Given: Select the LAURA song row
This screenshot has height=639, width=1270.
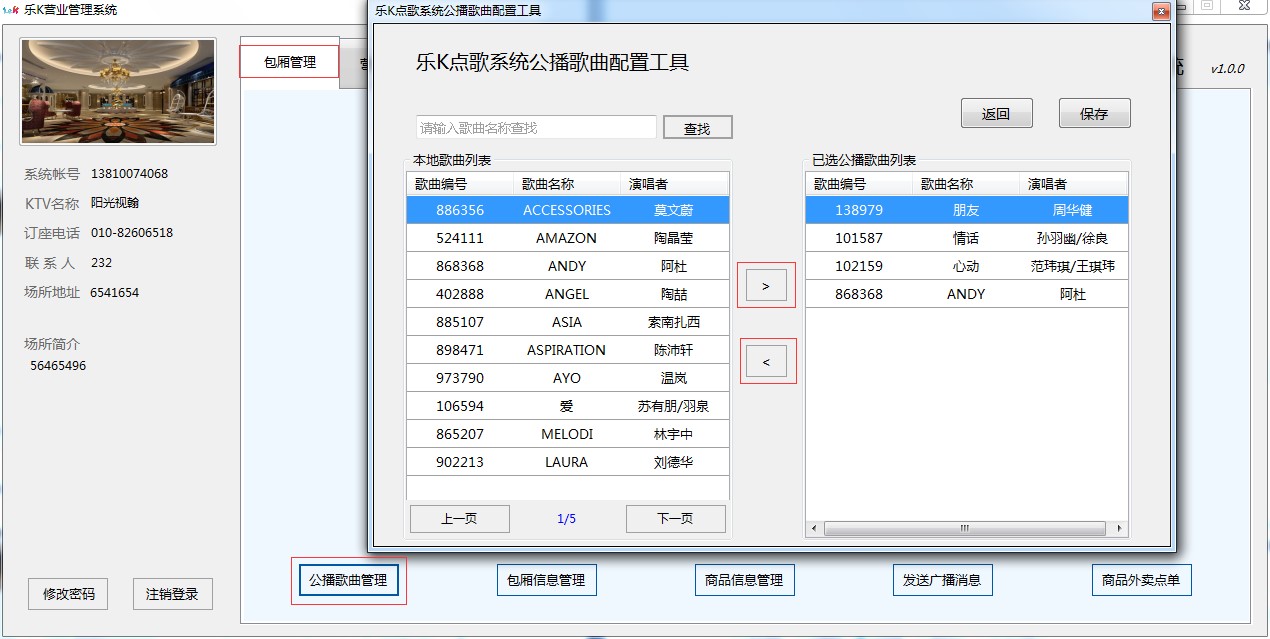Looking at the screenshot, I should pos(567,462).
